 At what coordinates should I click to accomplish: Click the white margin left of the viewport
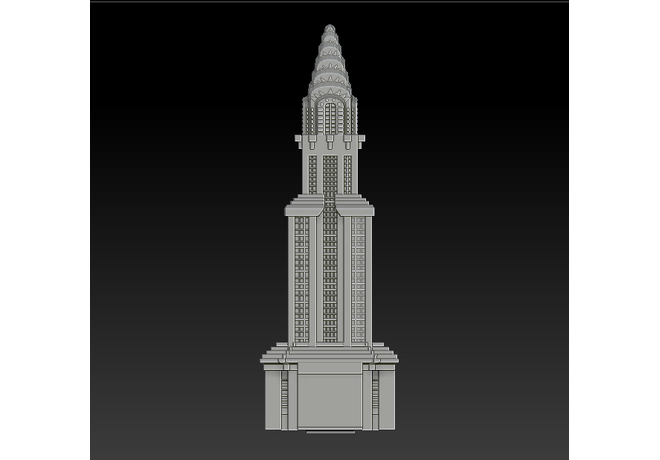click(x=45, y=230)
